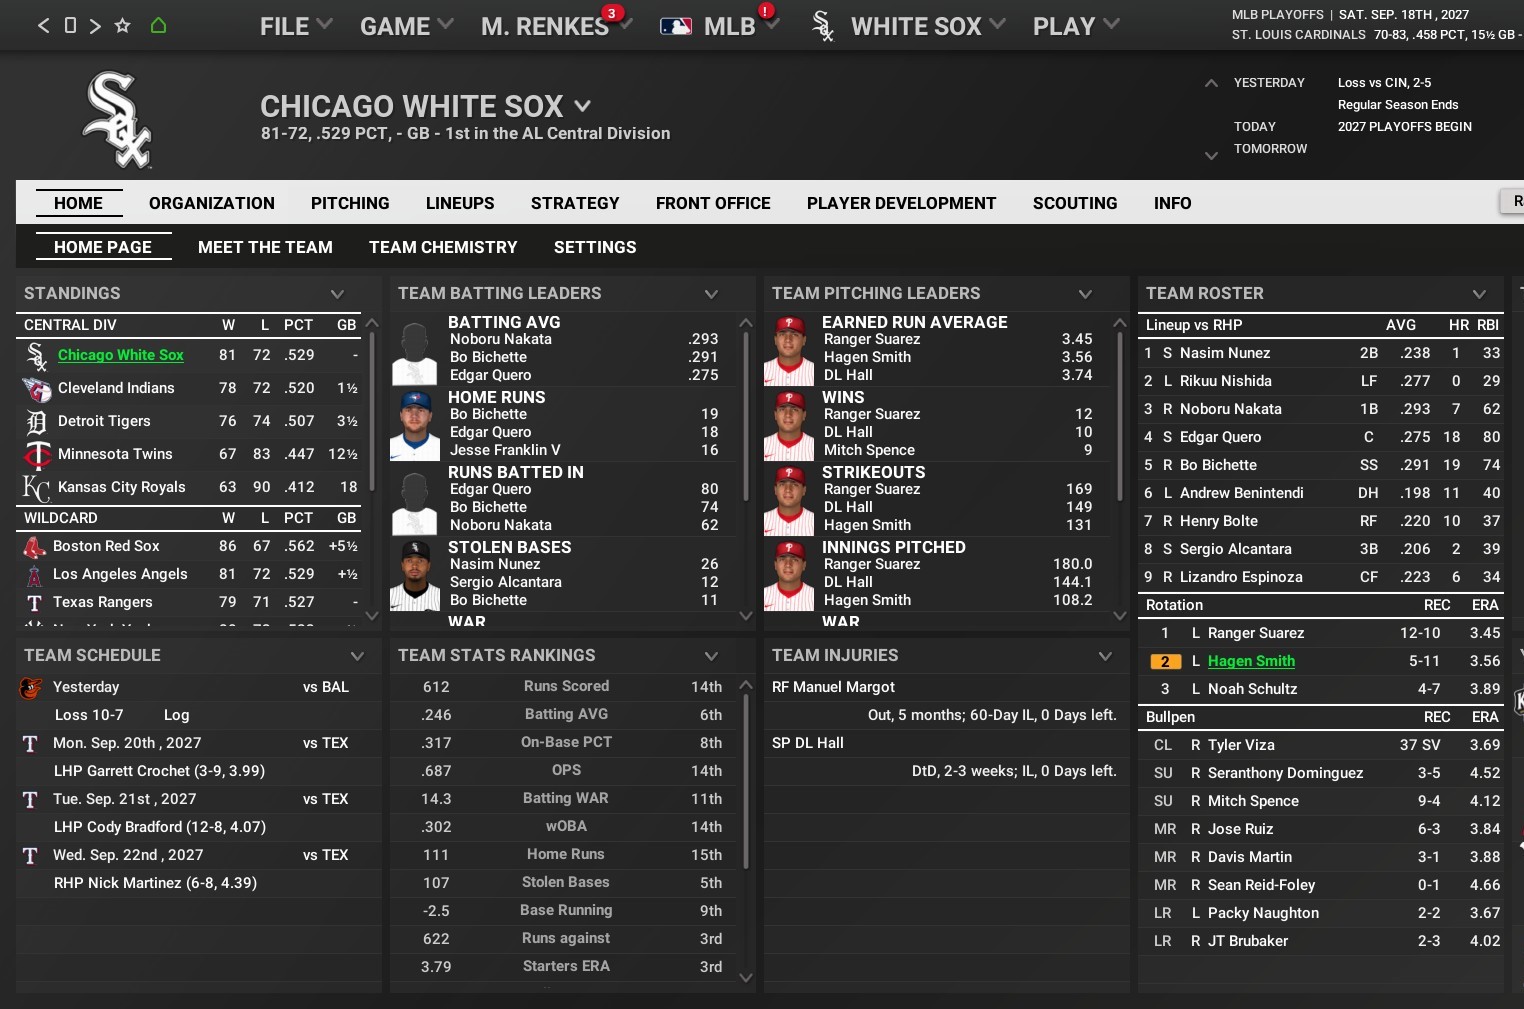Click the large White Sox team logo
This screenshot has width=1524, height=1009.
118,119
